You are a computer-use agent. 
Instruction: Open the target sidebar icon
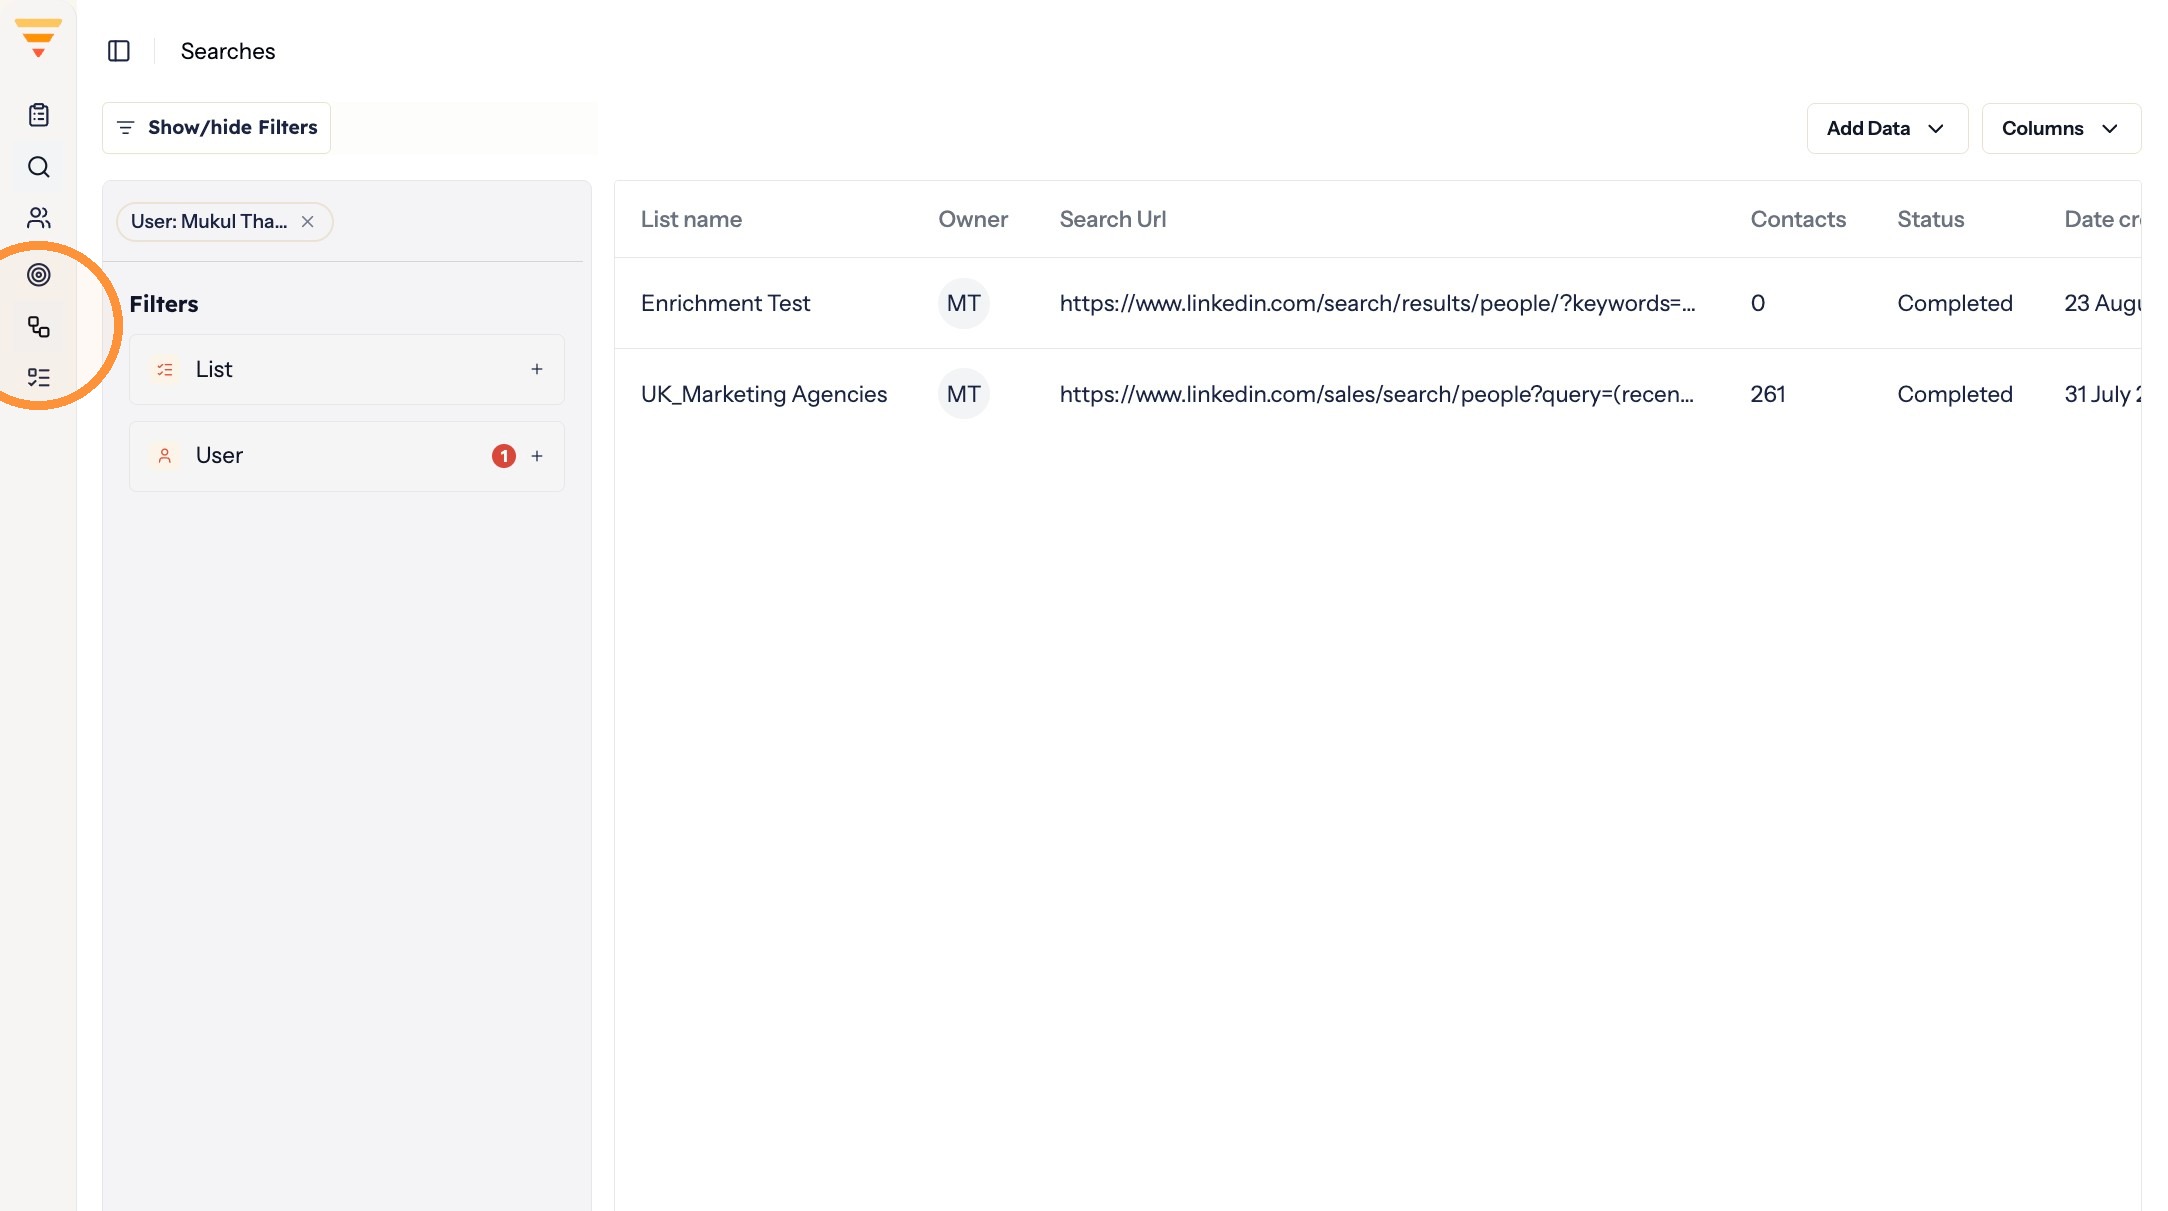39,275
